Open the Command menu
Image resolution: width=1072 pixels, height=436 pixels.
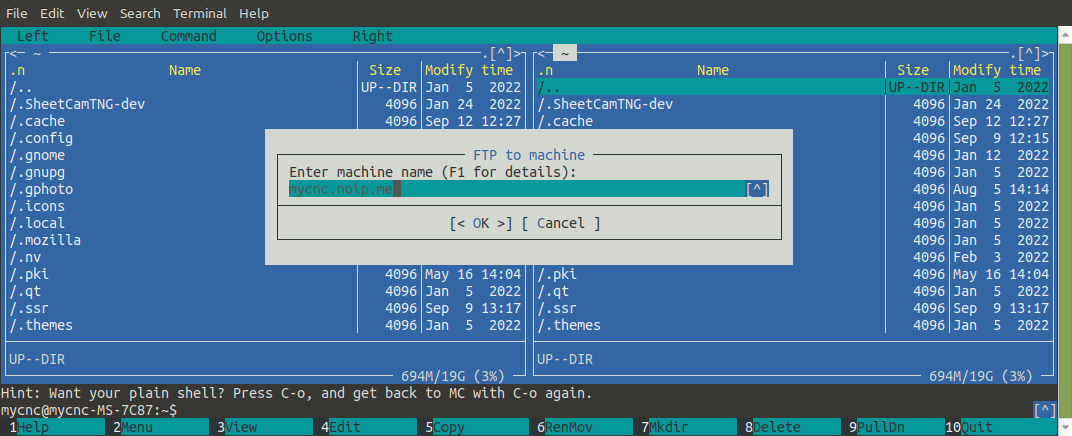[x=188, y=36]
